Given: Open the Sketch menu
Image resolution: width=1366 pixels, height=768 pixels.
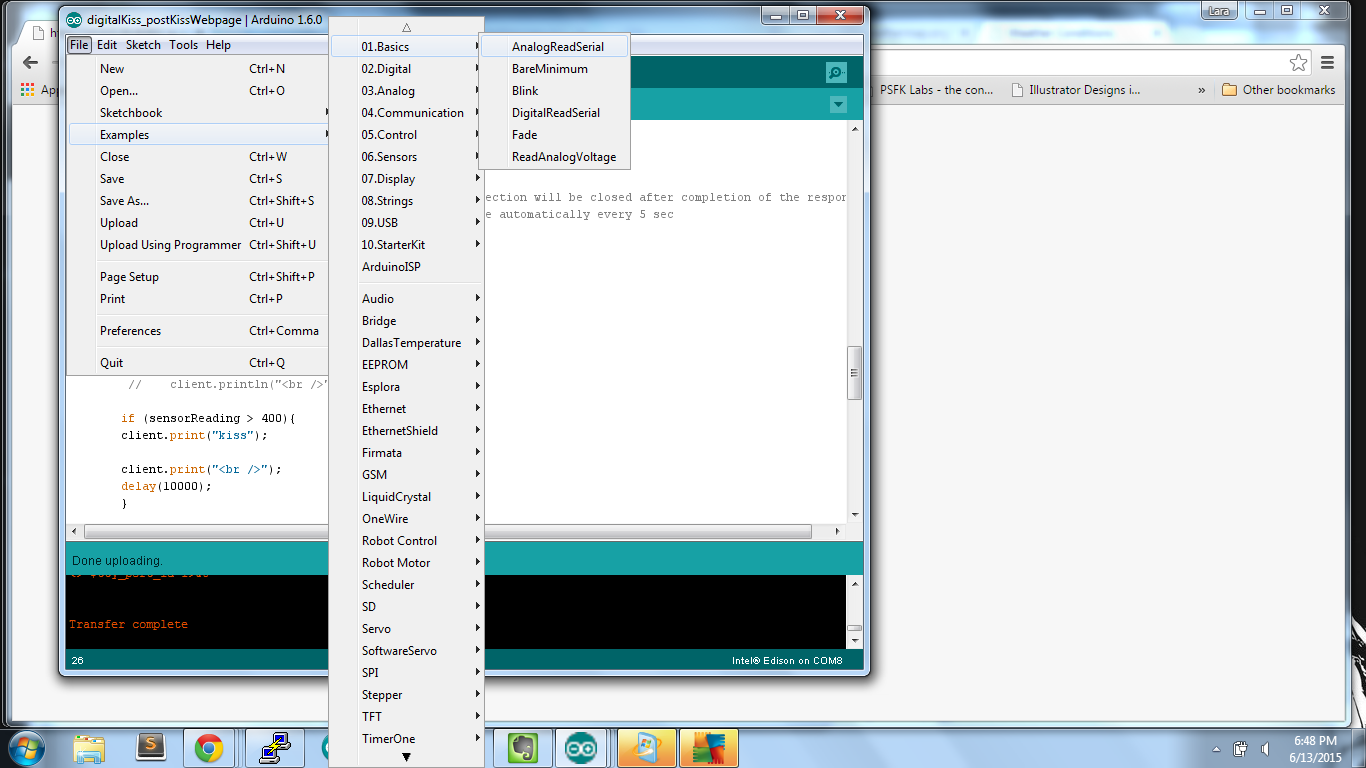Looking at the screenshot, I should click(x=143, y=45).
